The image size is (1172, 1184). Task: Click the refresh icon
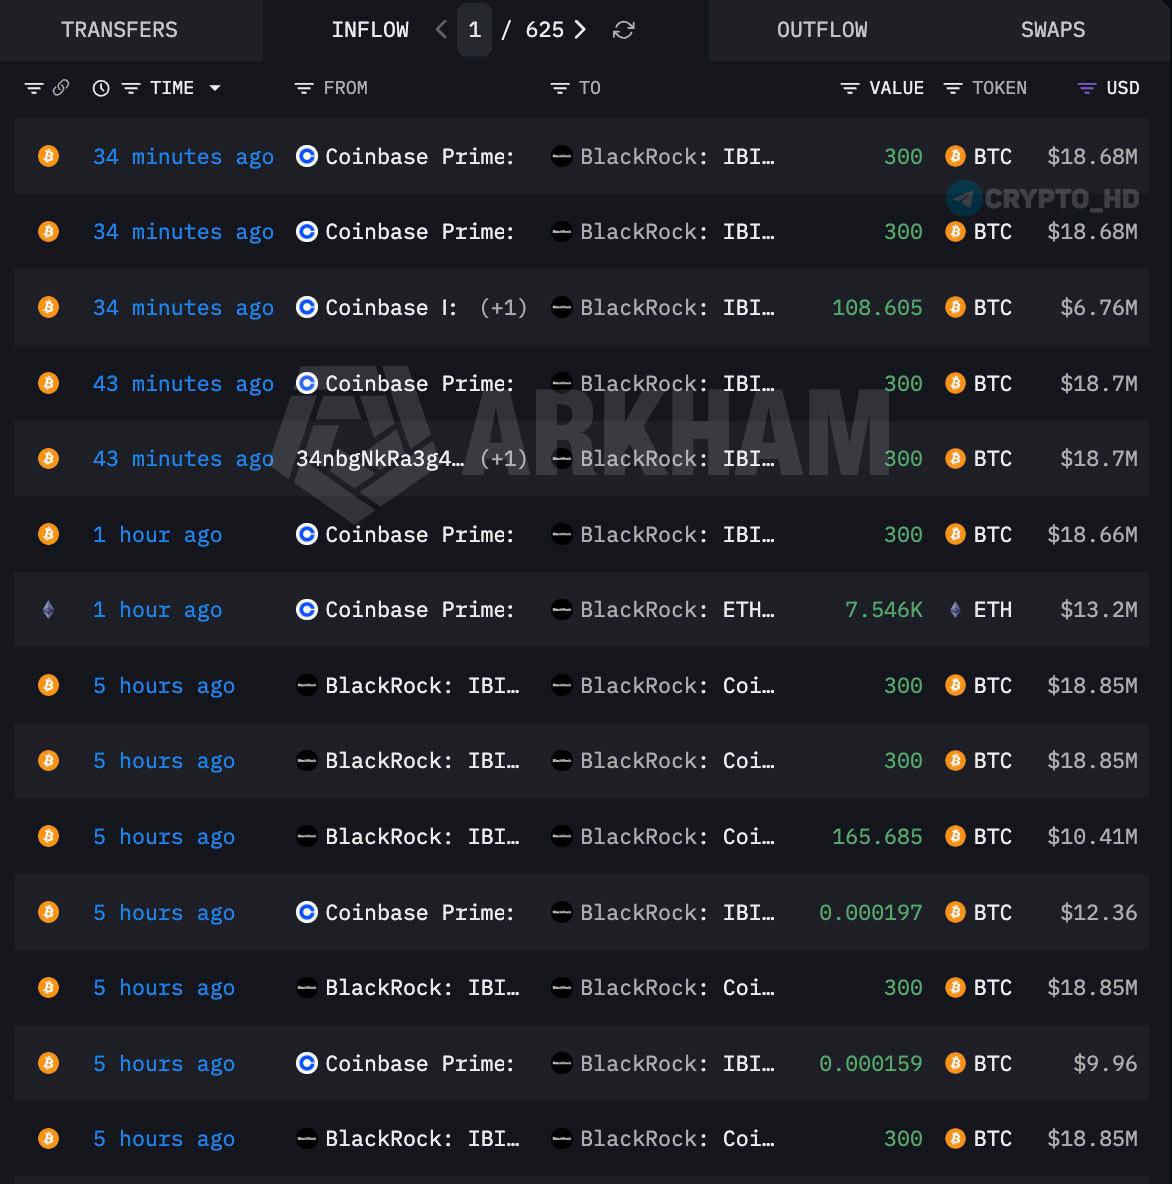(x=624, y=29)
